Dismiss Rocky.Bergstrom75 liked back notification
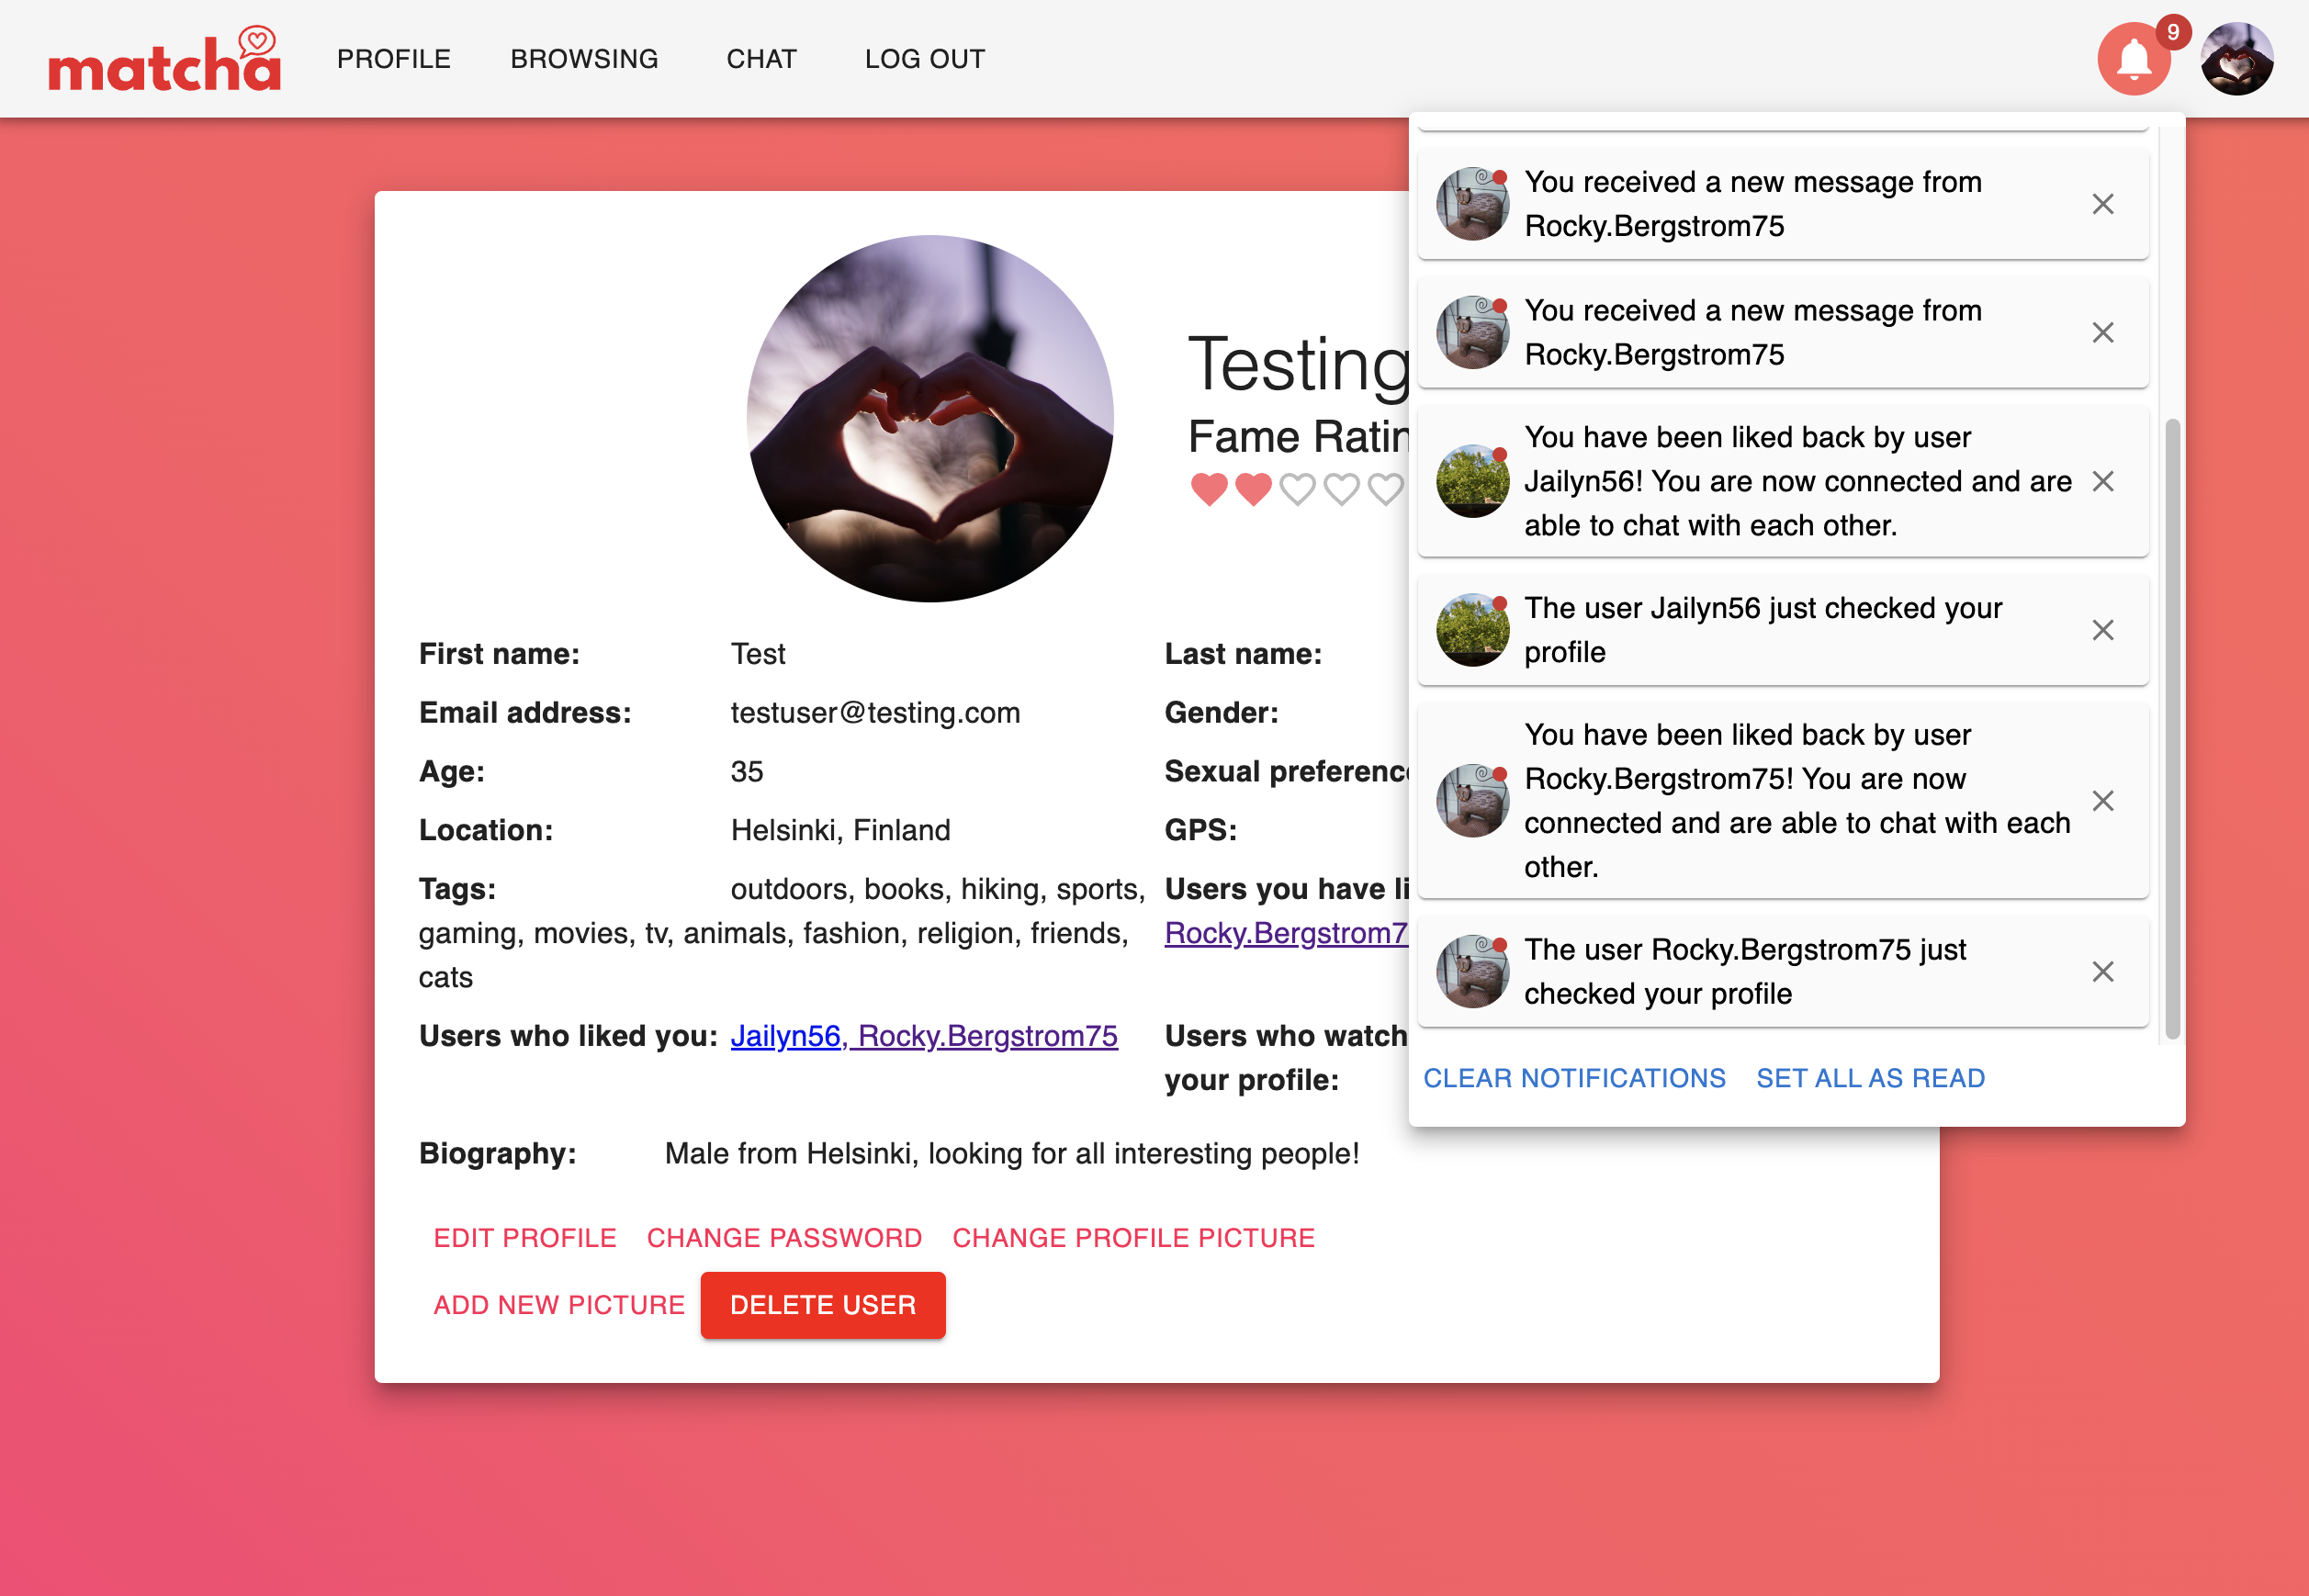The image size is (2309, 1596). point(2103,801)
